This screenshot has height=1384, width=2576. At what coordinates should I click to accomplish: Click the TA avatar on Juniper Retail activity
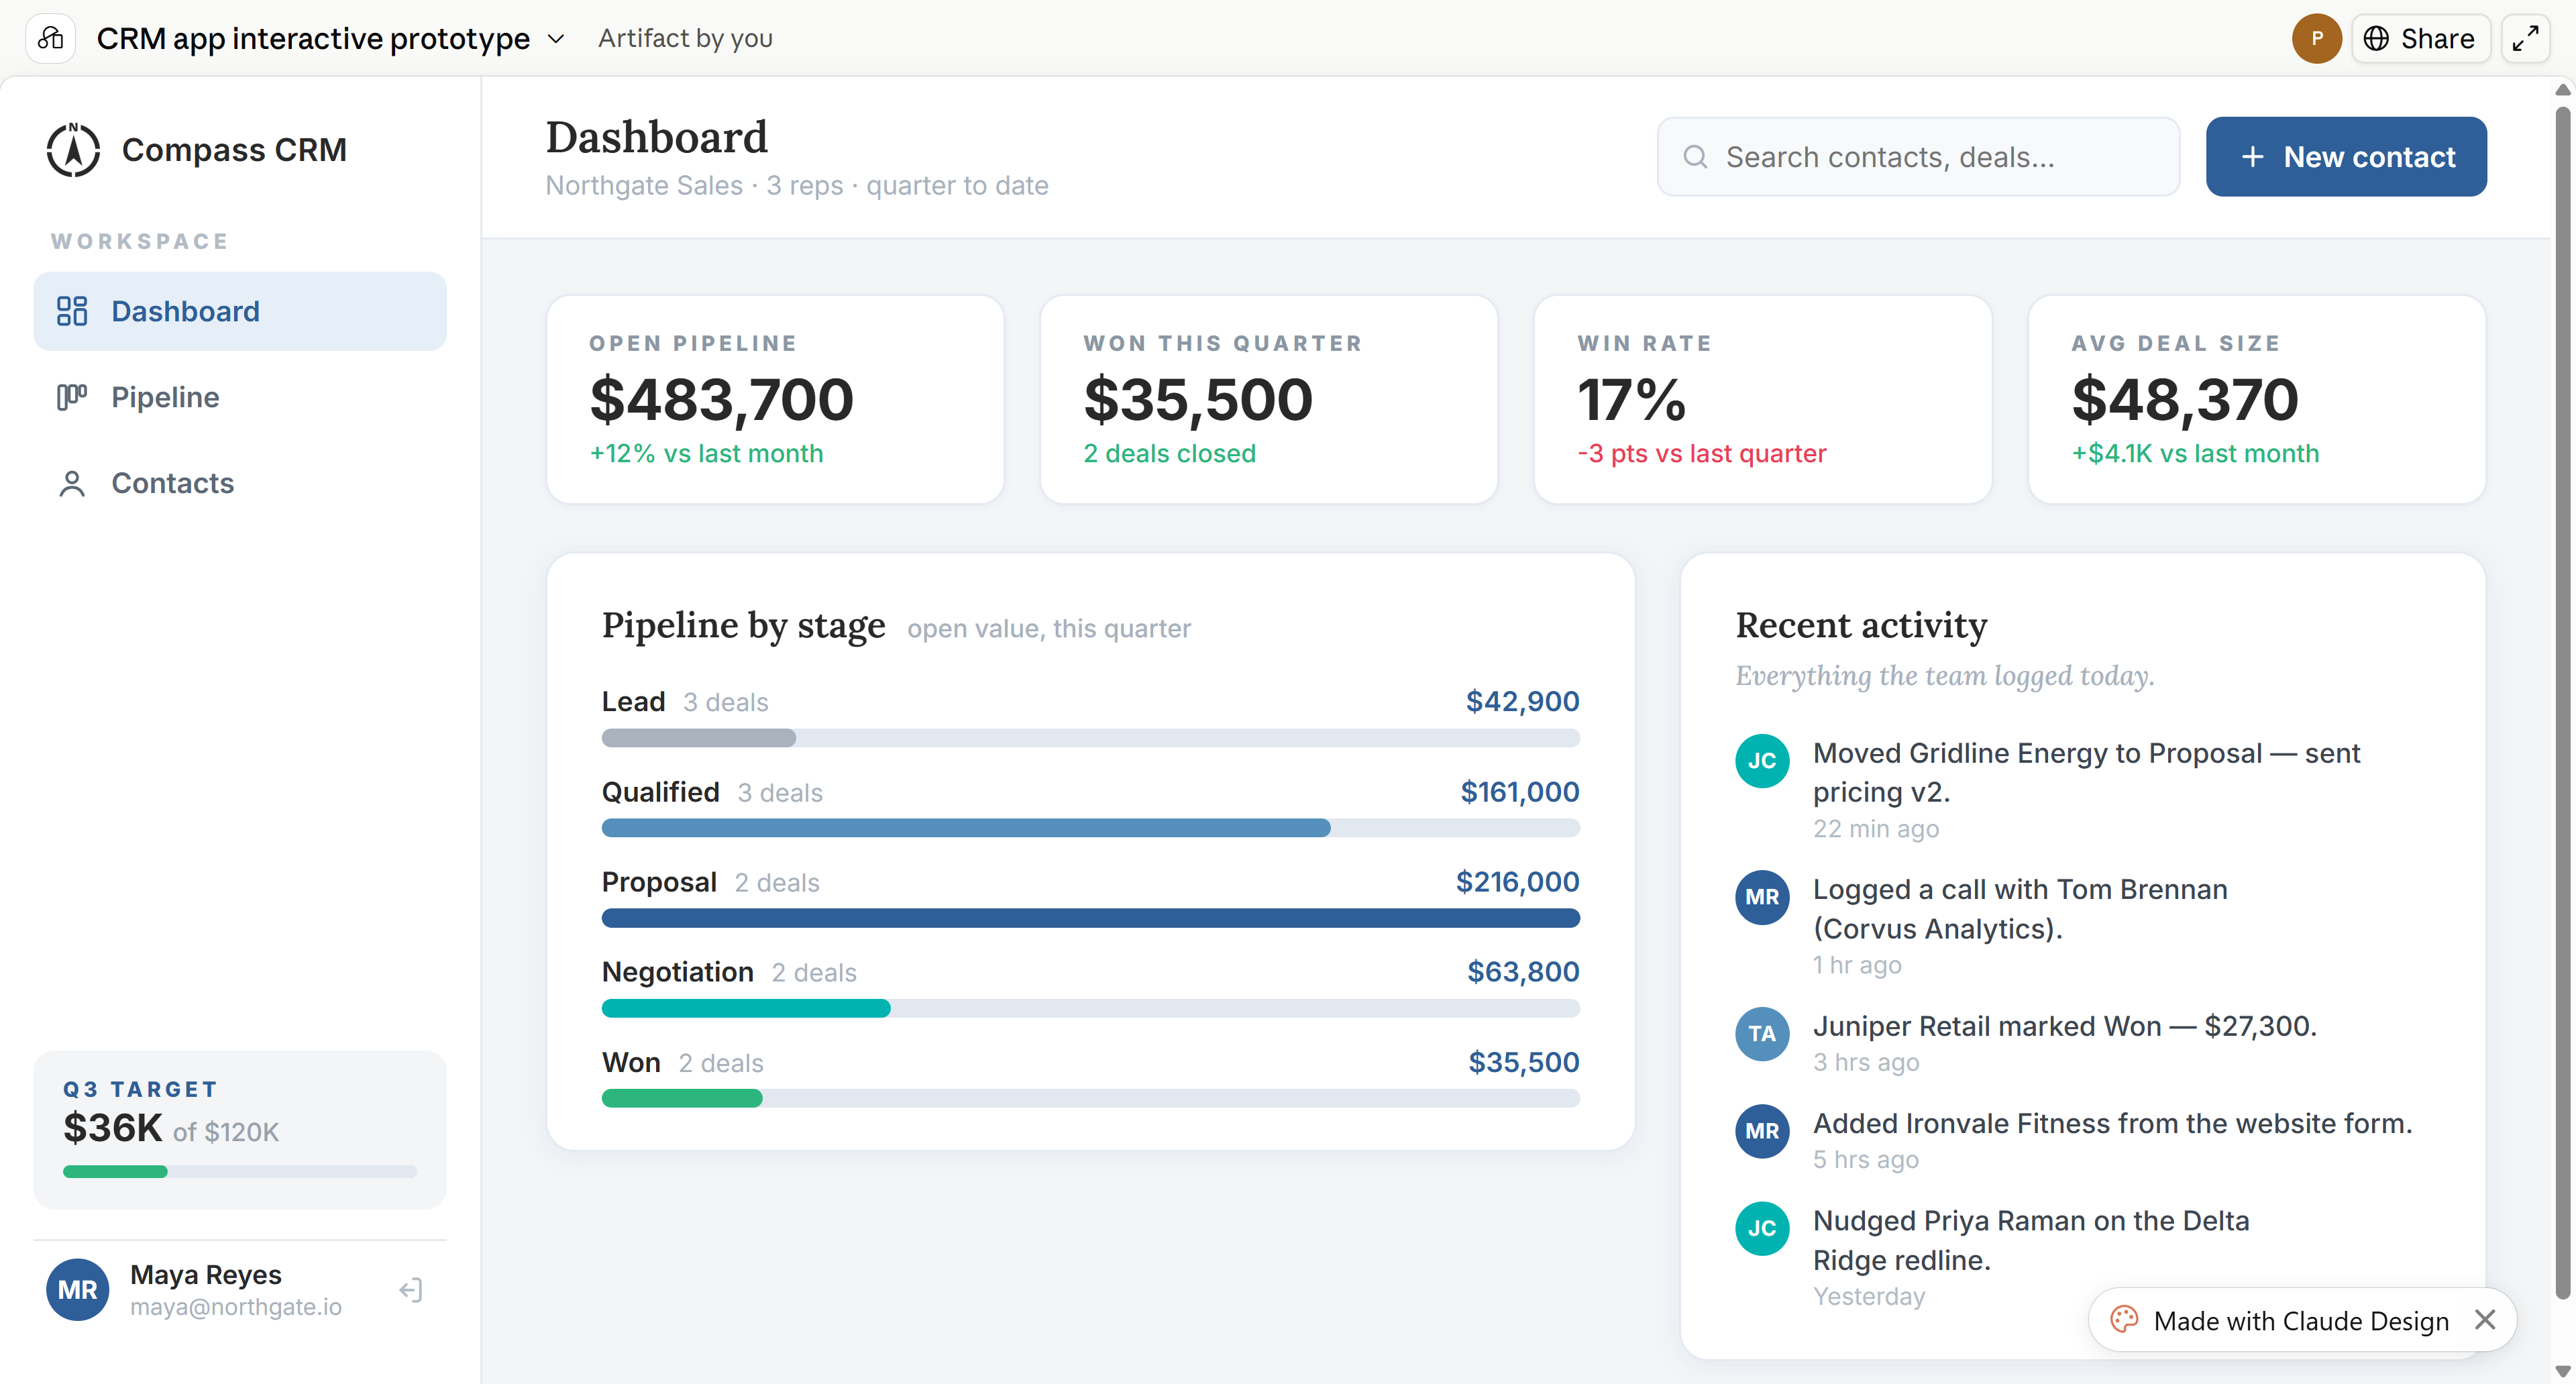pyautogui.click(x=1762, y=1033)
